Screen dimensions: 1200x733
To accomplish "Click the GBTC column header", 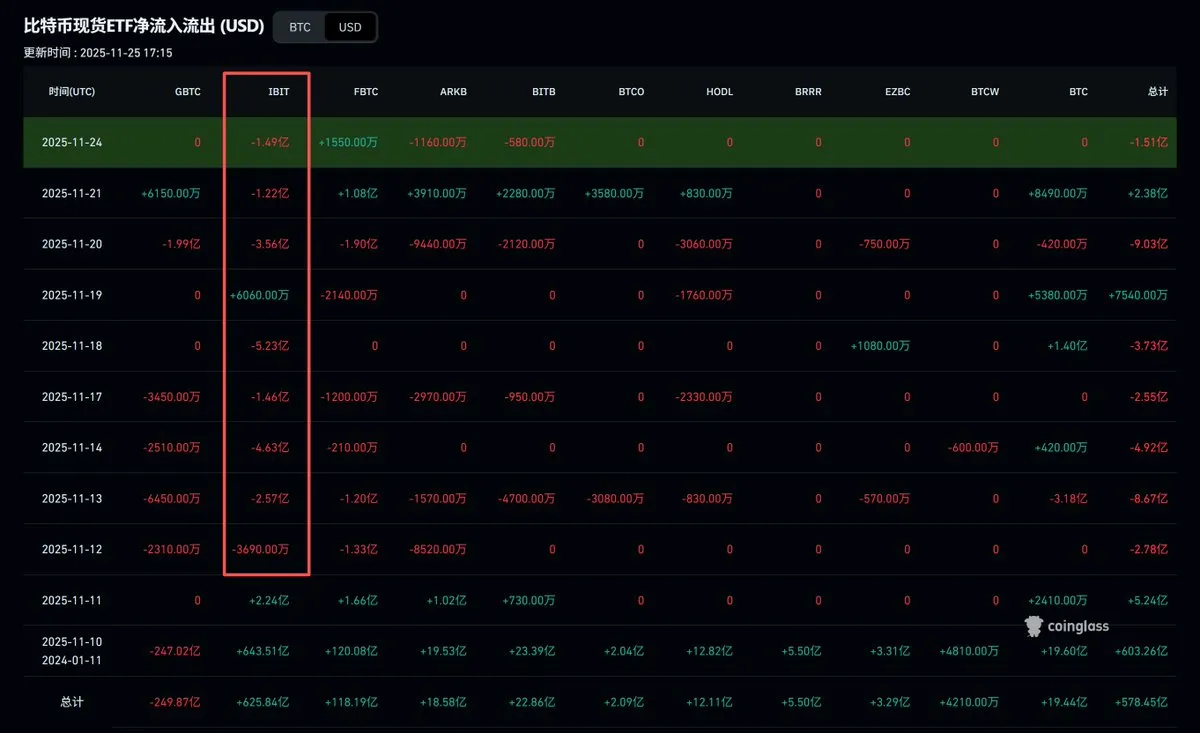I will coord(187,92).
